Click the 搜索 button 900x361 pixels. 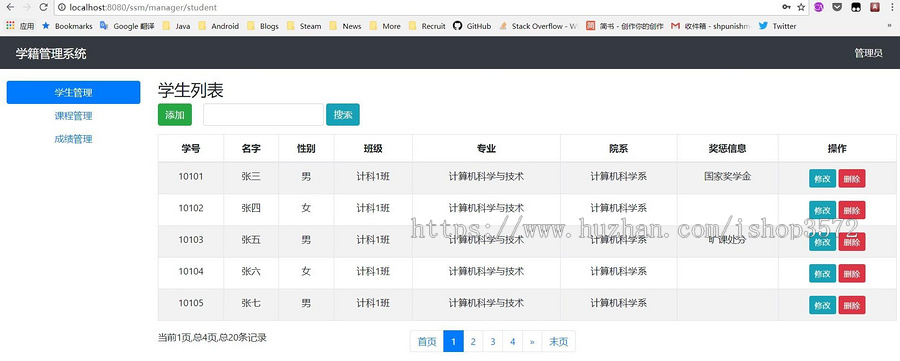point(343,115)
